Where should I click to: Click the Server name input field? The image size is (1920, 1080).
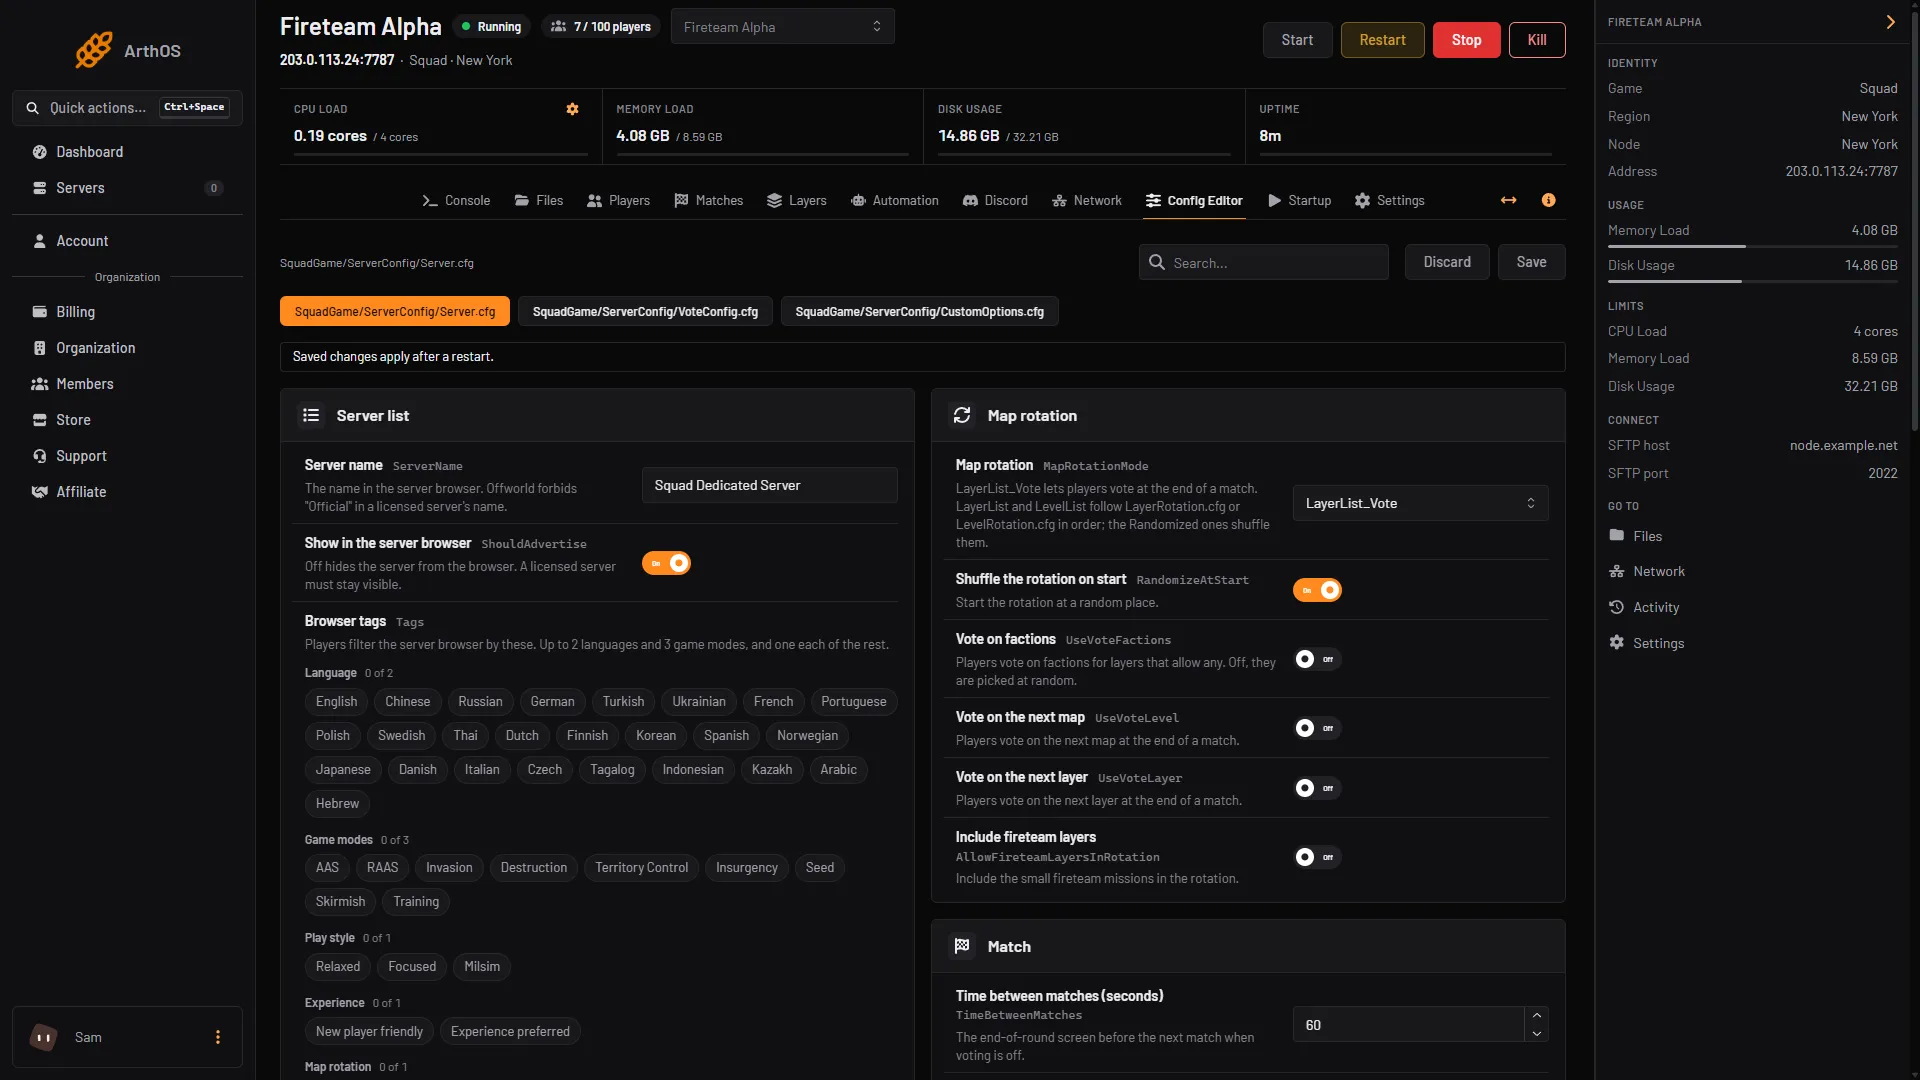(769, 485)
